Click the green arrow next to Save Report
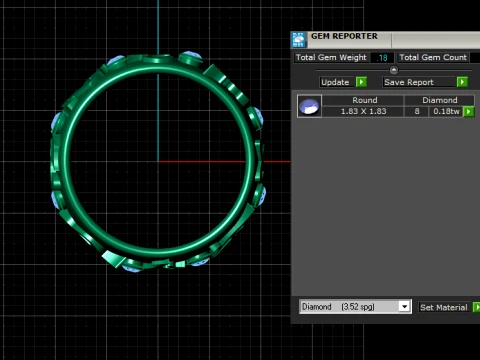The height and width of the screenshot is (360, 480). 462,82
